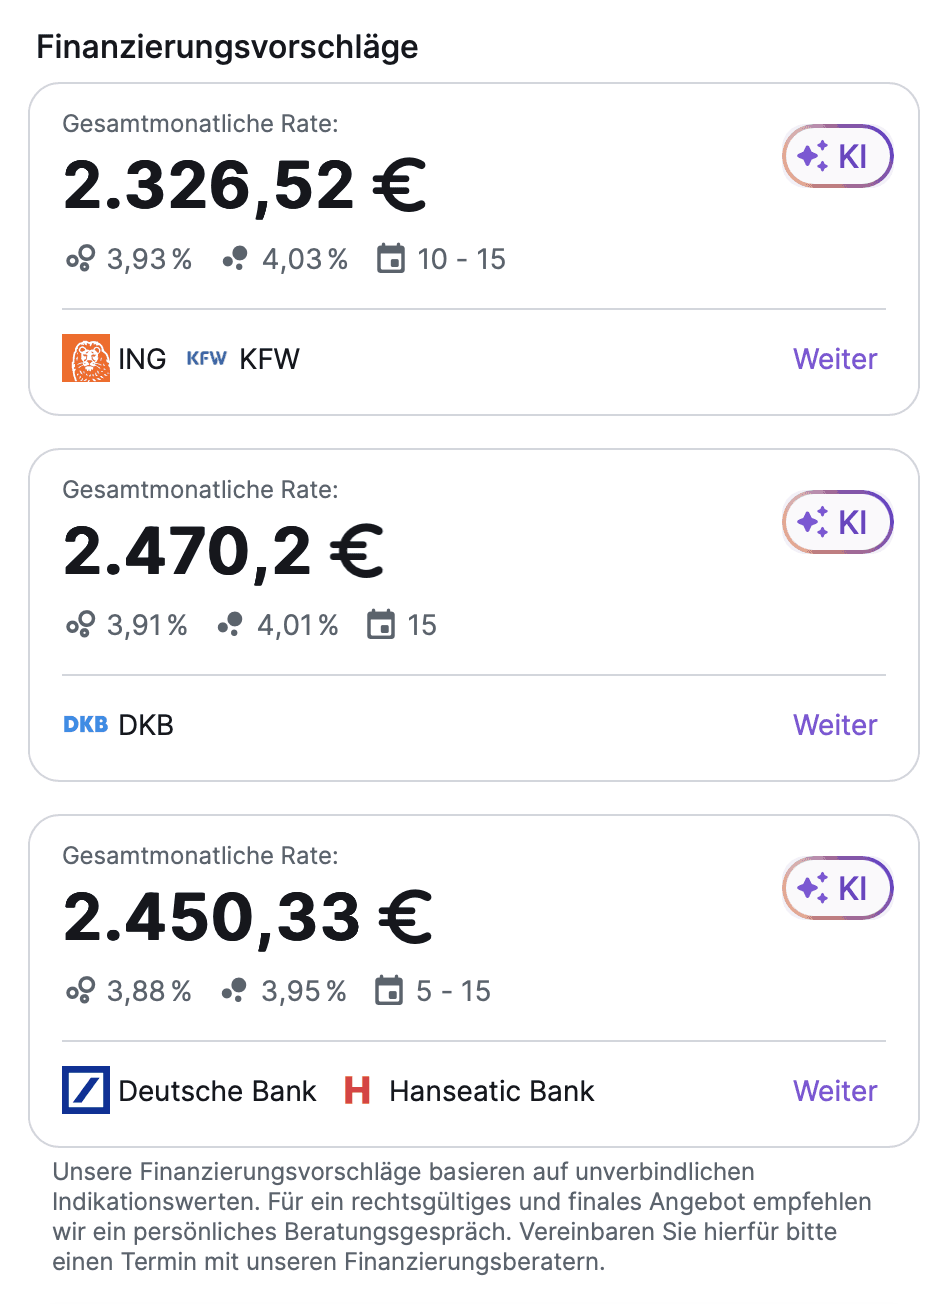This screenshot has width=948, height=1304.
Task: Click interest rate icon beside 3,93 %
Action: click(80, 259)
